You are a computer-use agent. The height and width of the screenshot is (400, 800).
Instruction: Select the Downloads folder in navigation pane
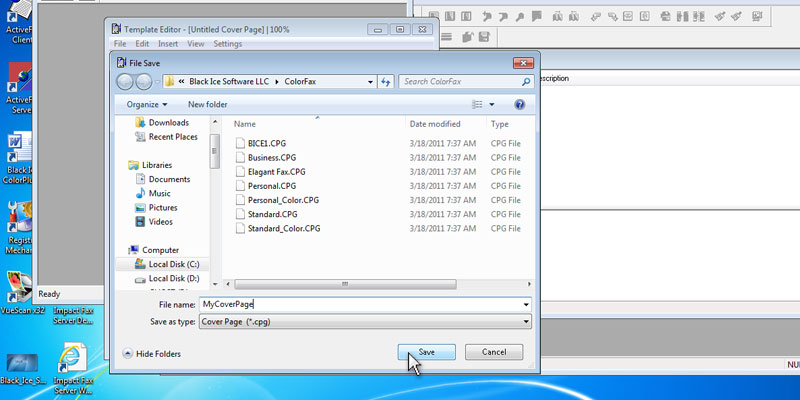point(168,123)
